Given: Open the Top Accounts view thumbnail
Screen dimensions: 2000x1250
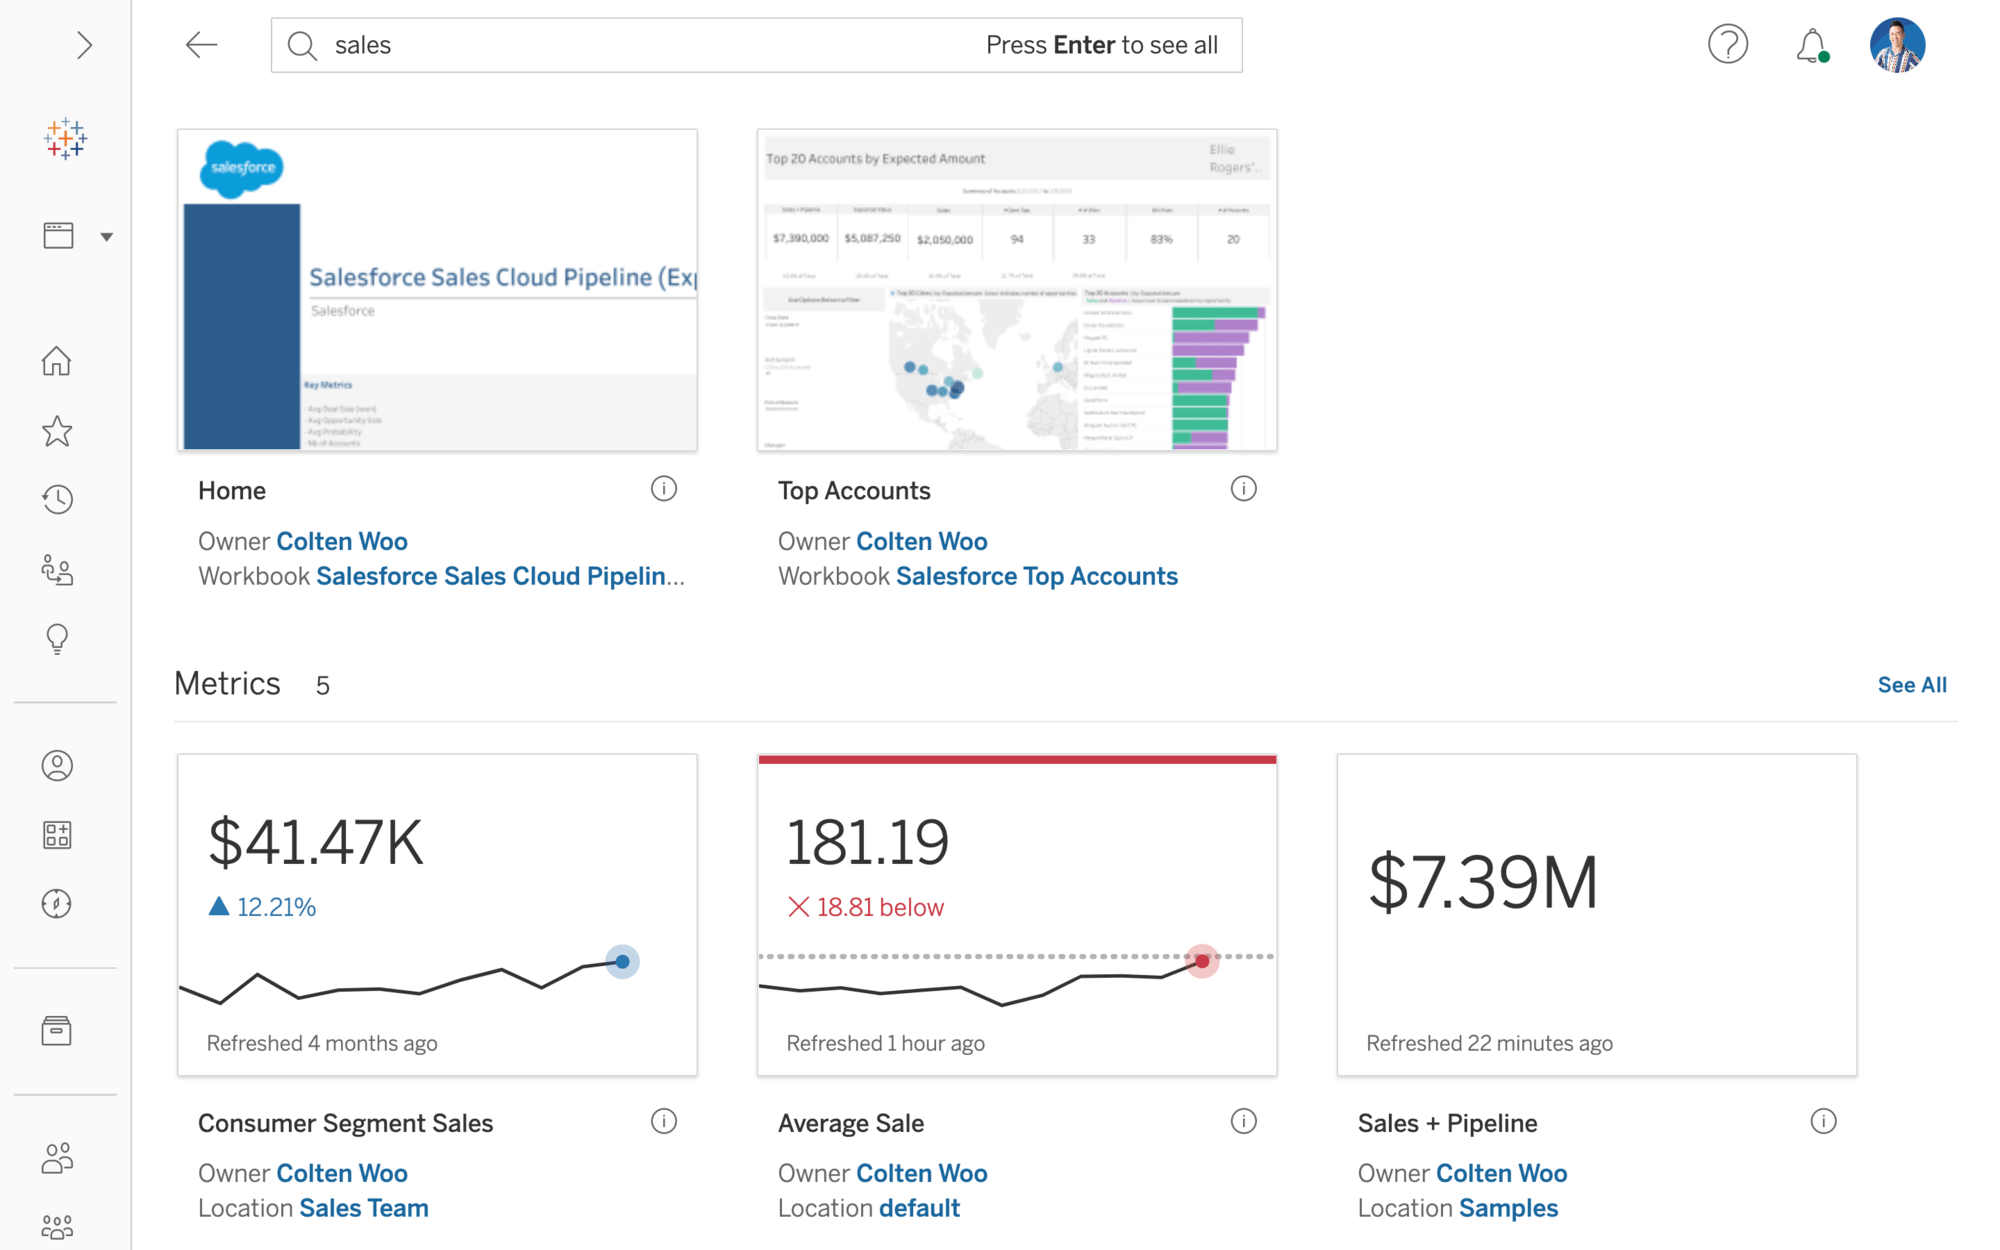Looking at the screenshot, I should [x=1017, y=290].
